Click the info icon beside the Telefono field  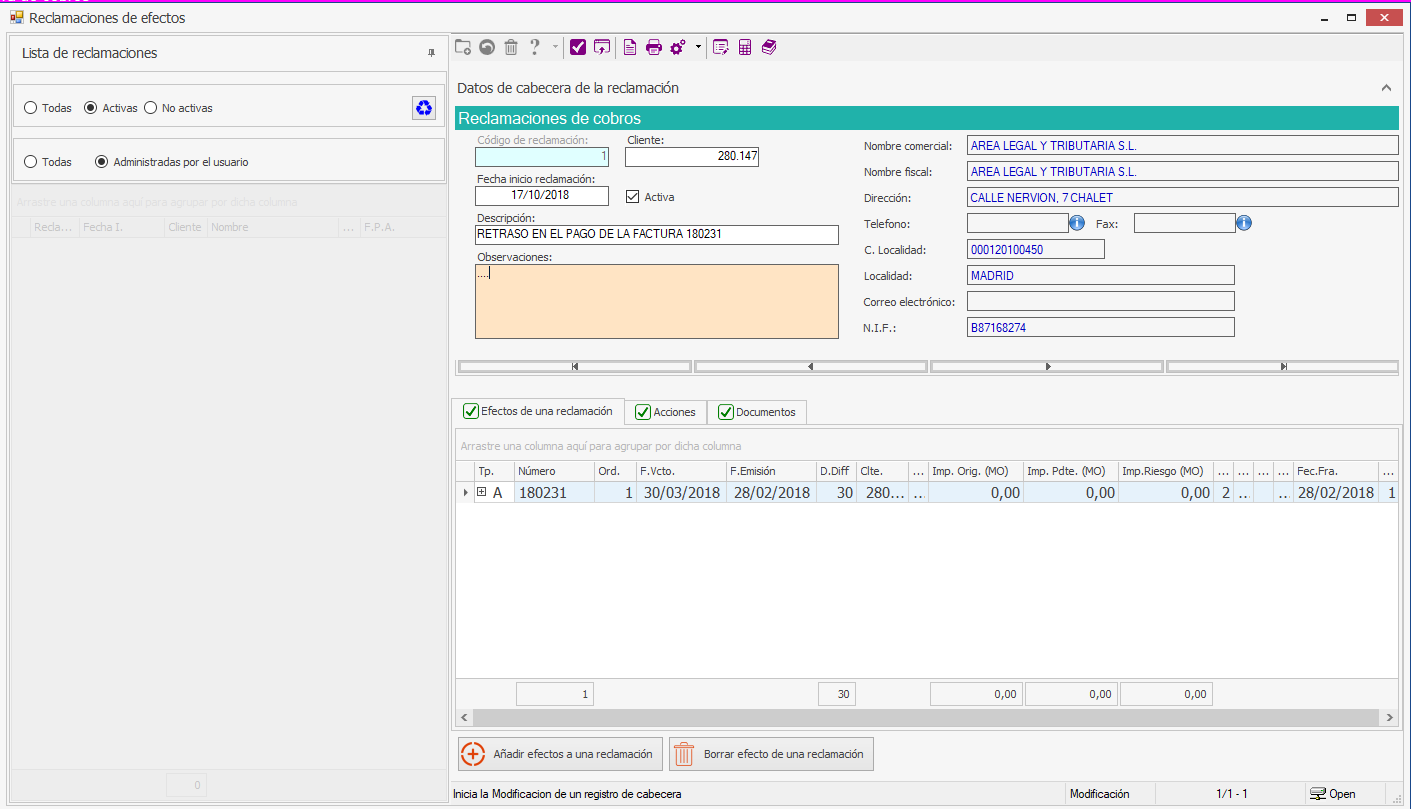pyautogui.click(x=1077, y=223)
